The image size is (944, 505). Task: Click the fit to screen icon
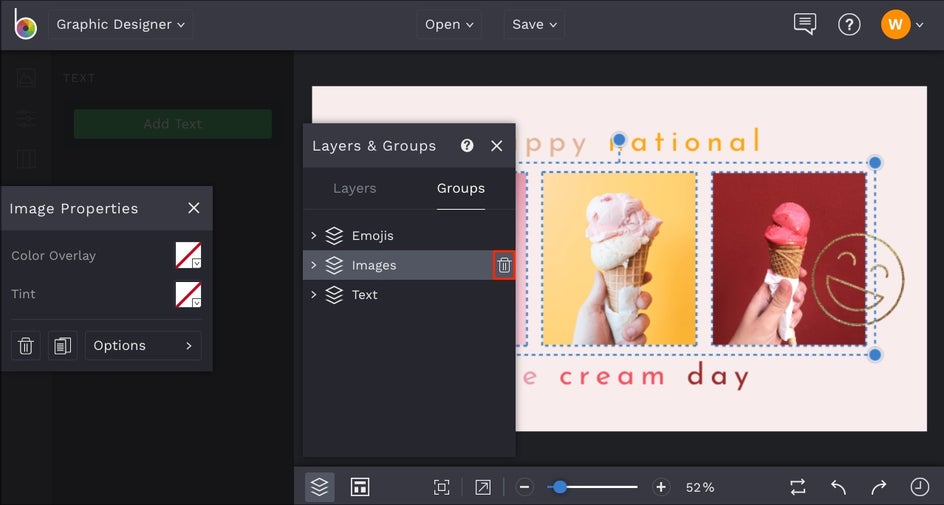[441, 487]
